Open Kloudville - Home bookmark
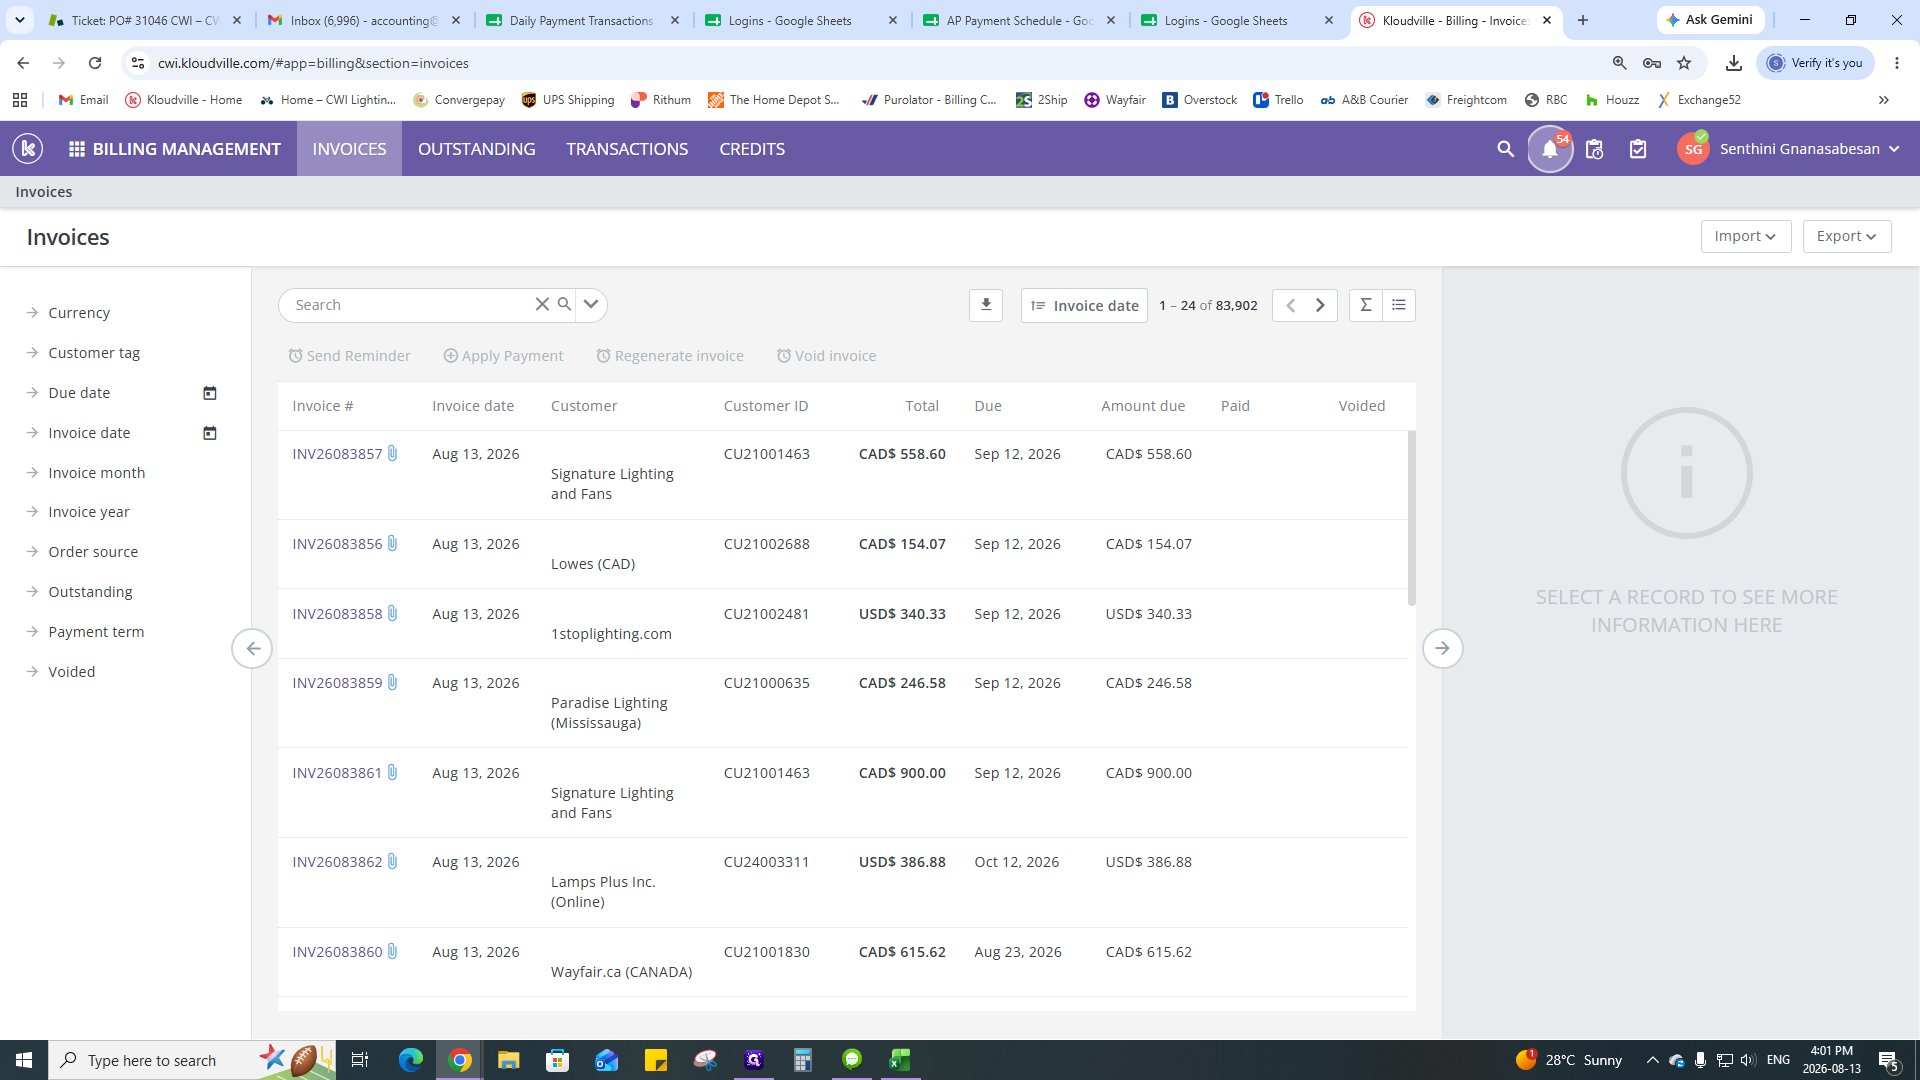Viewport: 1920px width, 1080px height. 184,100
